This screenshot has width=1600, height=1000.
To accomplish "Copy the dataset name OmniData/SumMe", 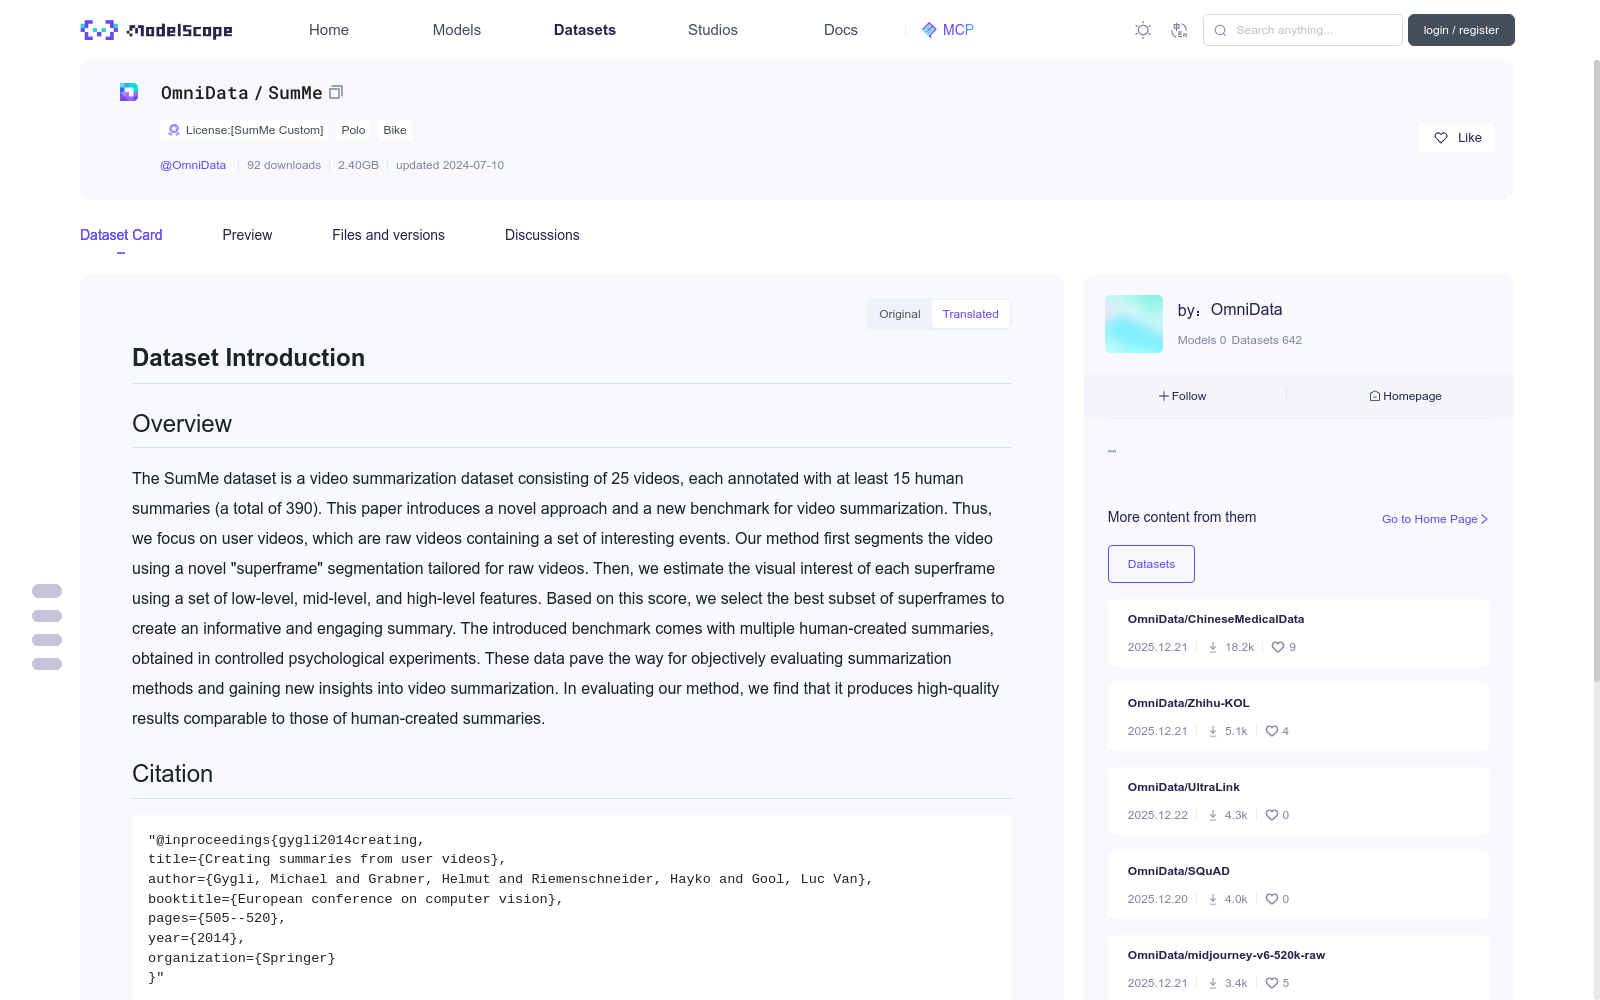I will click(336, 92).
